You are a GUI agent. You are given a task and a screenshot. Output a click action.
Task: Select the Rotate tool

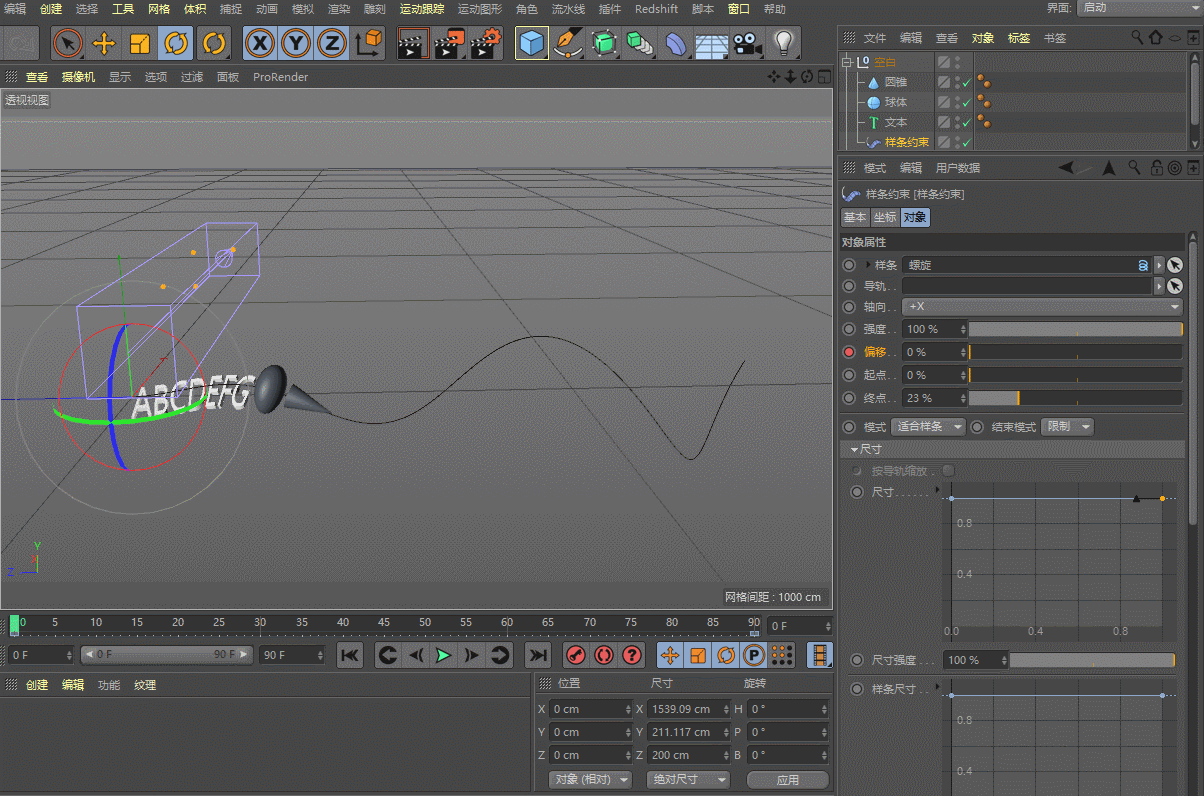point(175,44)
